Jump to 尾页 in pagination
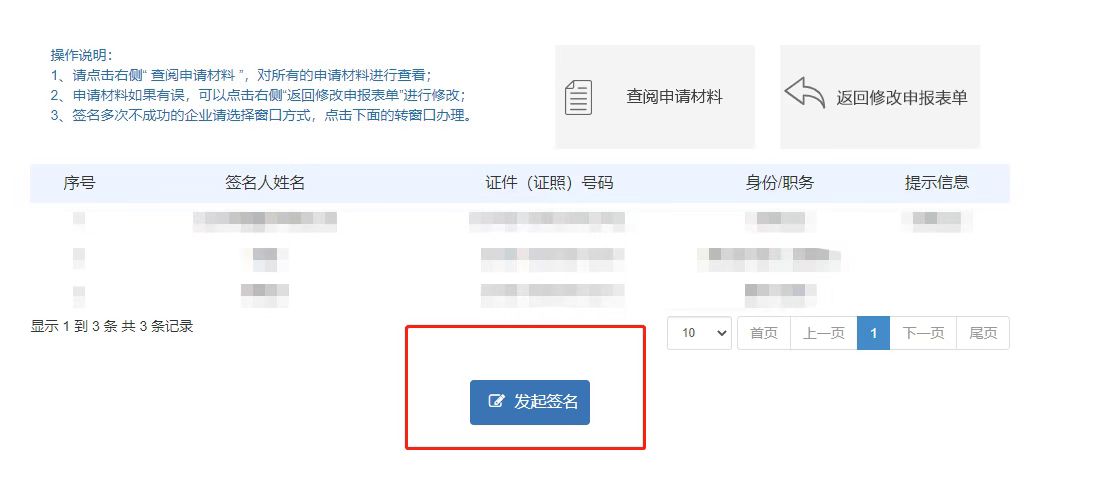The width and height of the screenshot is (1110, 489). click(x=983, y=333)
